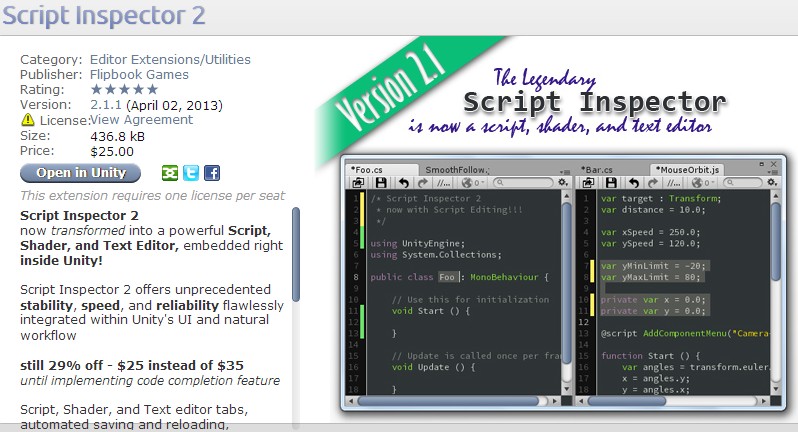Image resolution: width=798 pixels, height=432 pixels.
Task: Click the description panel vertical scrollbar
Action: 296,254
